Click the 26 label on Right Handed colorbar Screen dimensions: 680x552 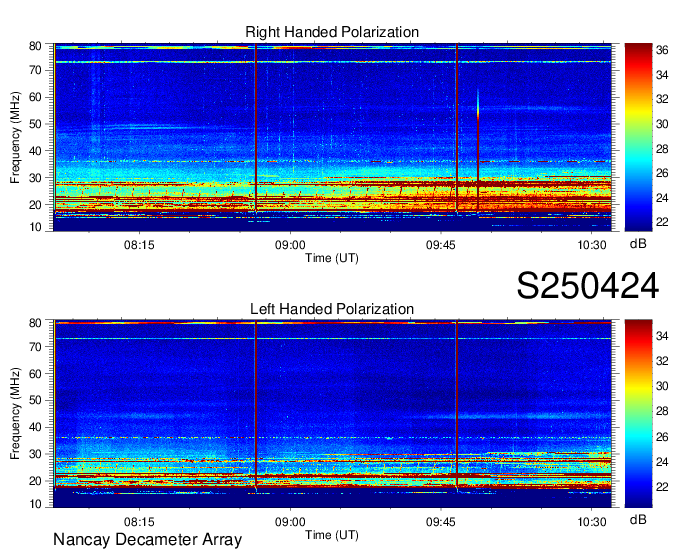662,173
